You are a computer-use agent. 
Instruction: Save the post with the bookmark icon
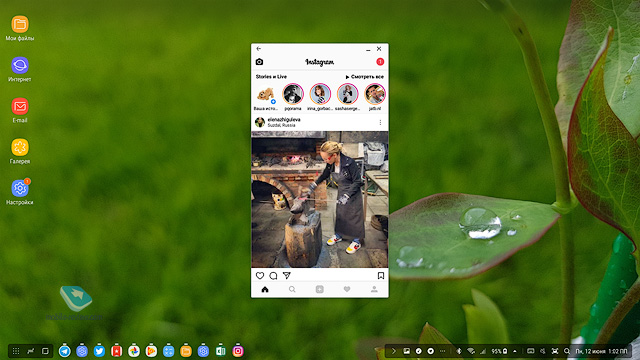point(380,276)
